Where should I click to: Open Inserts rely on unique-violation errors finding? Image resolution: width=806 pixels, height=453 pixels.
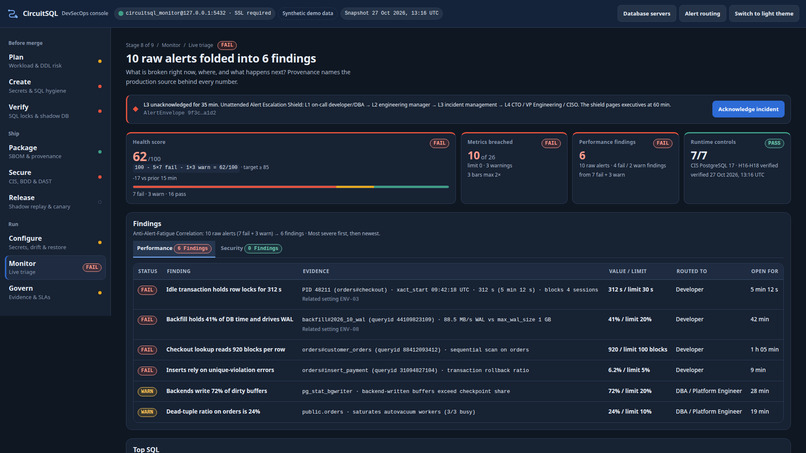point(458,370)
